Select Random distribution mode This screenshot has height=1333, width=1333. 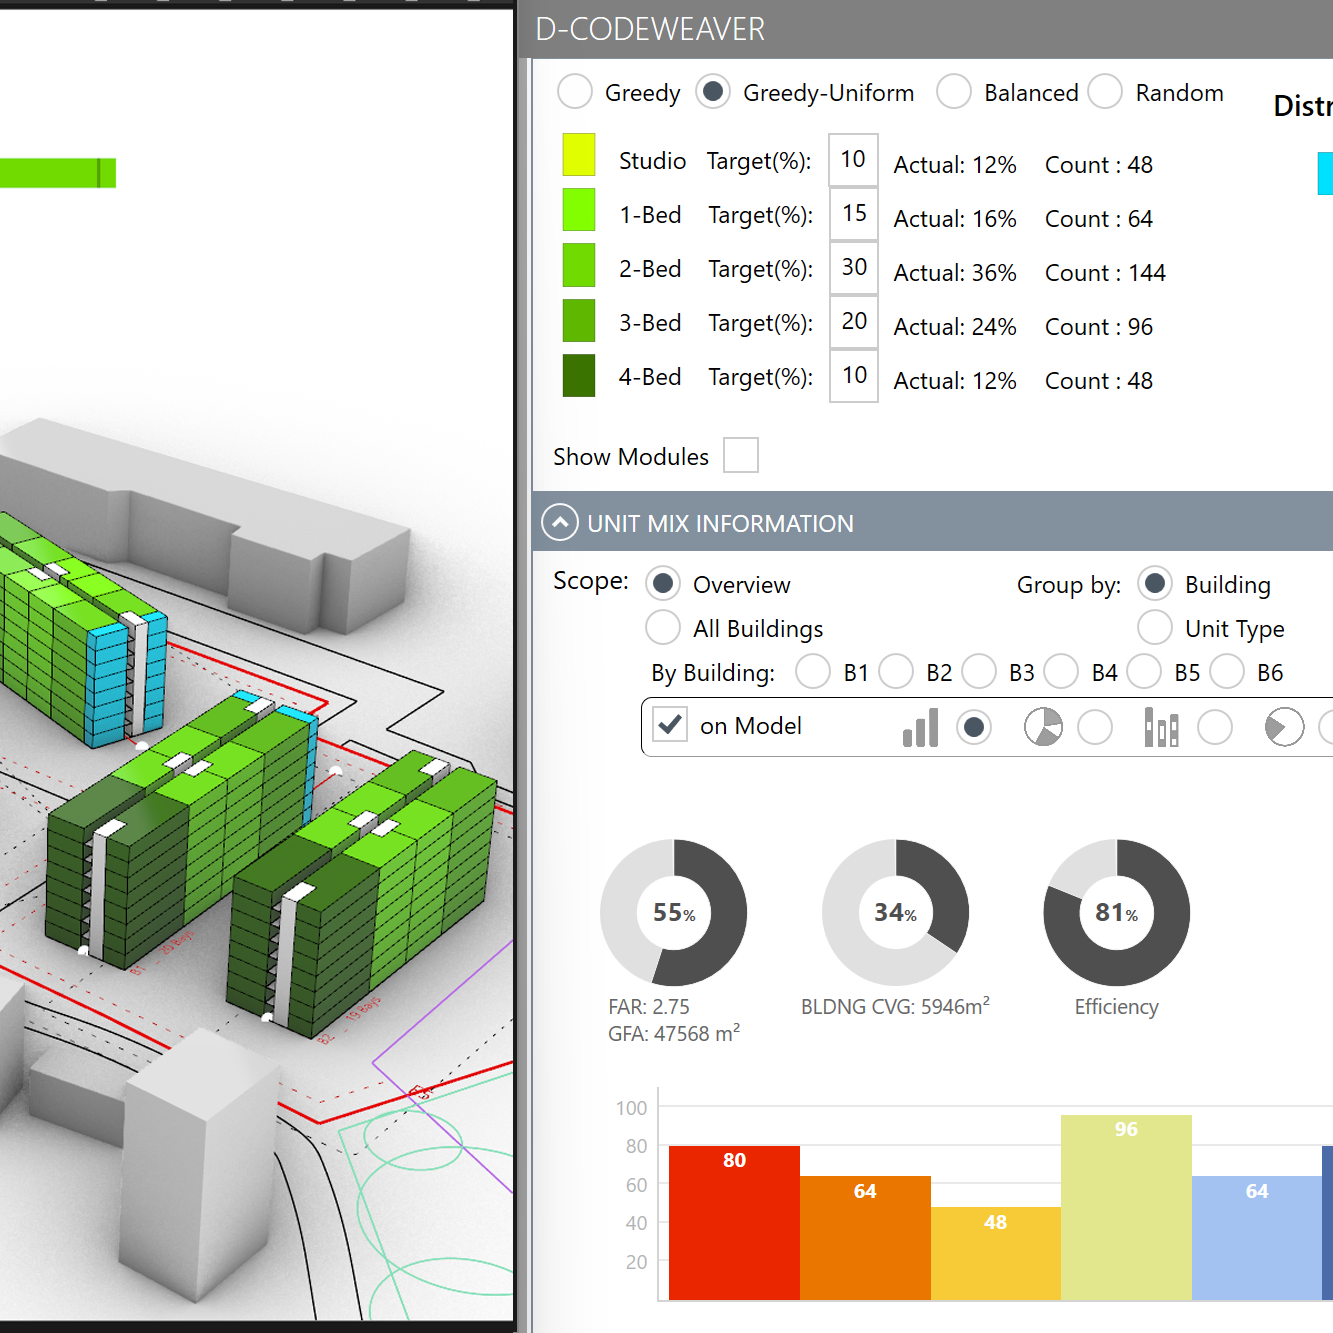(1105, 92)
